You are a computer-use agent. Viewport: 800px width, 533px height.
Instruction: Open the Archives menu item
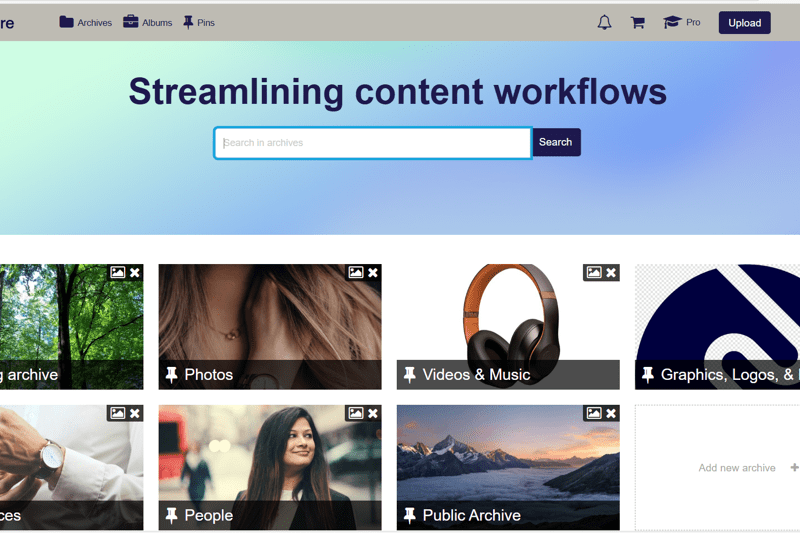[86, 22]
